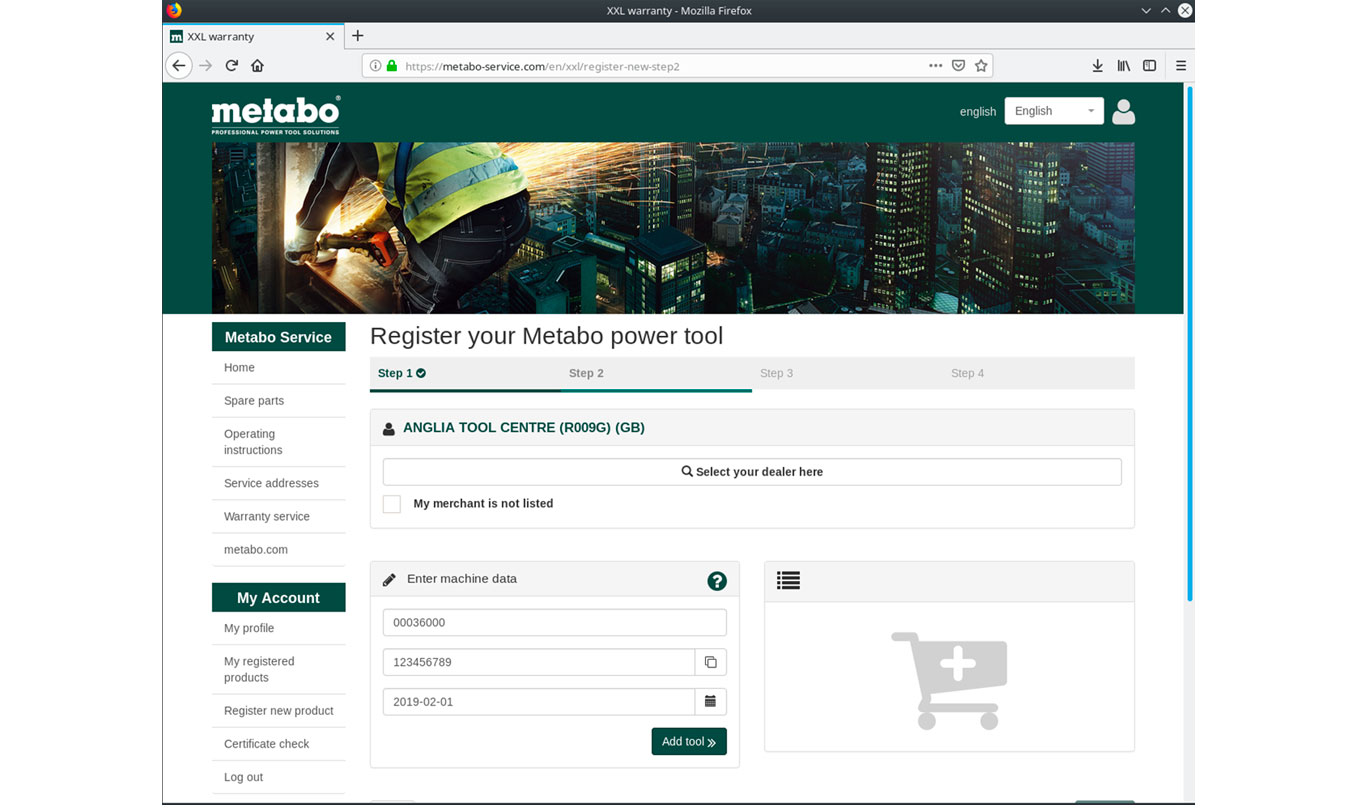This screenshot has height=810, width=1359.
Task: Open the Firefox hamburger menu
Action: pyautogui.click(x=1180, y=66)
